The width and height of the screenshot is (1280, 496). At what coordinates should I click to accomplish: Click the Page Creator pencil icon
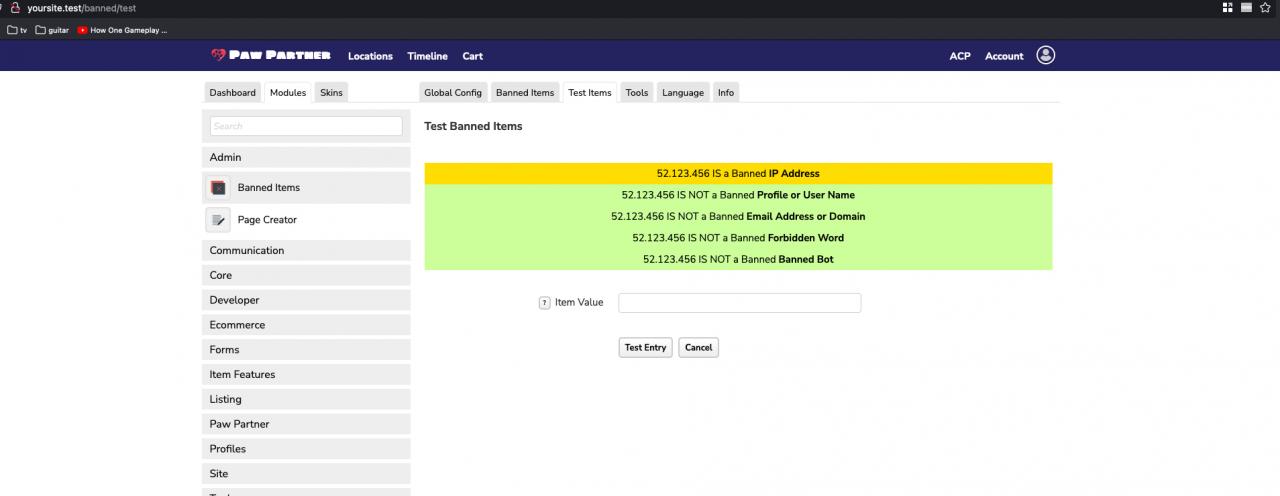click(219, 220)
